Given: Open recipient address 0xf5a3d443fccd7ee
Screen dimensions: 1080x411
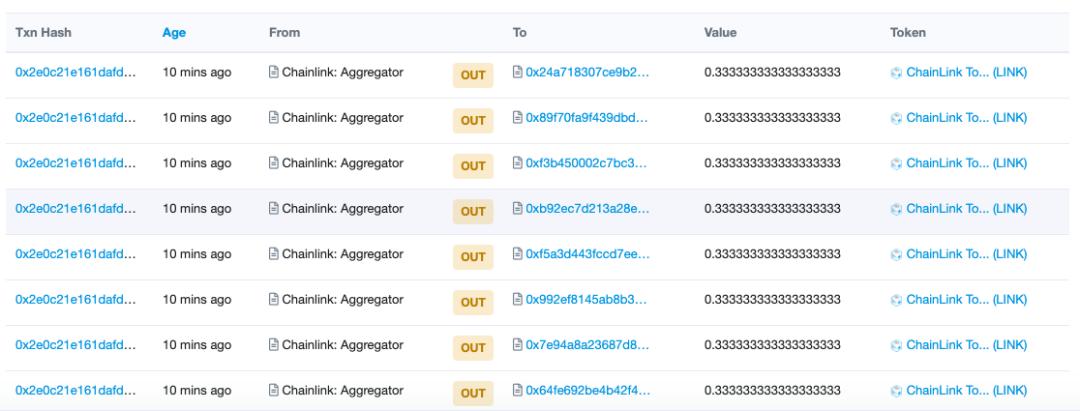Looking at the screenshot, I should click(x=588, y=253).
